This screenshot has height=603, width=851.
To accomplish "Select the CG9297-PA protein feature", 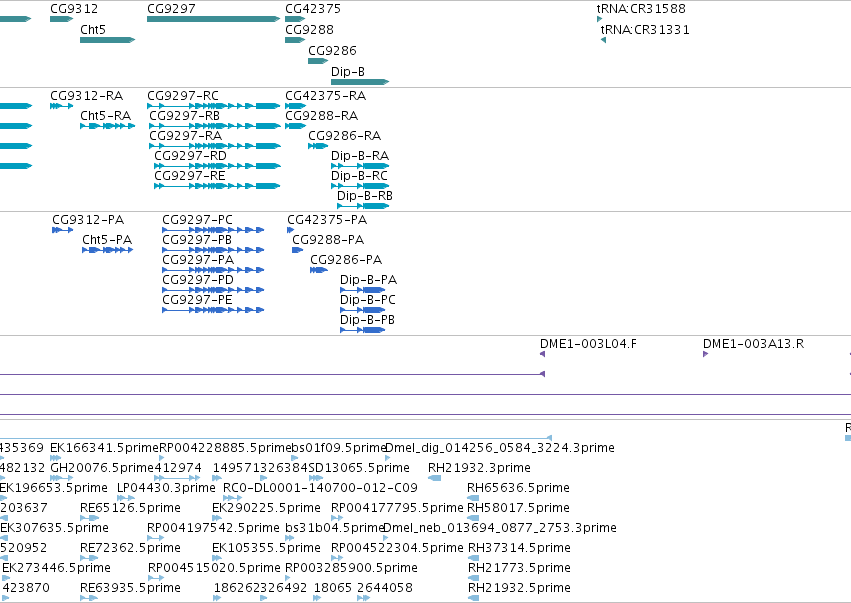I will coord(213,270).
